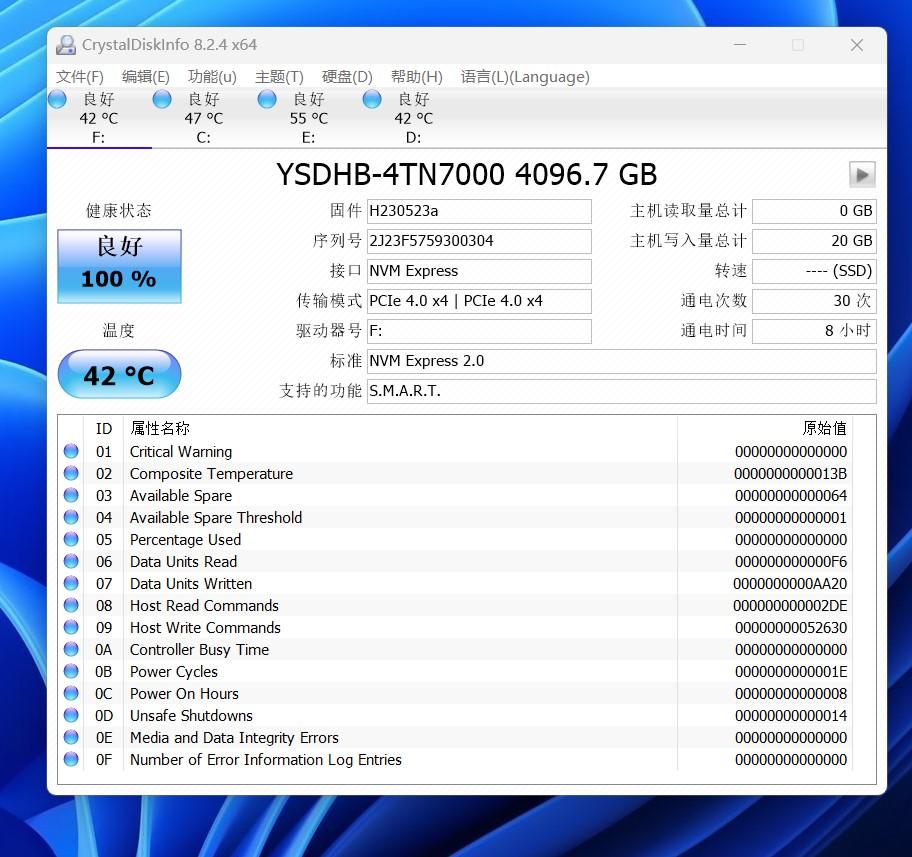Click the status icon of Unsafe Shutdowns row
912x857 pixels.
click(71, 715)
